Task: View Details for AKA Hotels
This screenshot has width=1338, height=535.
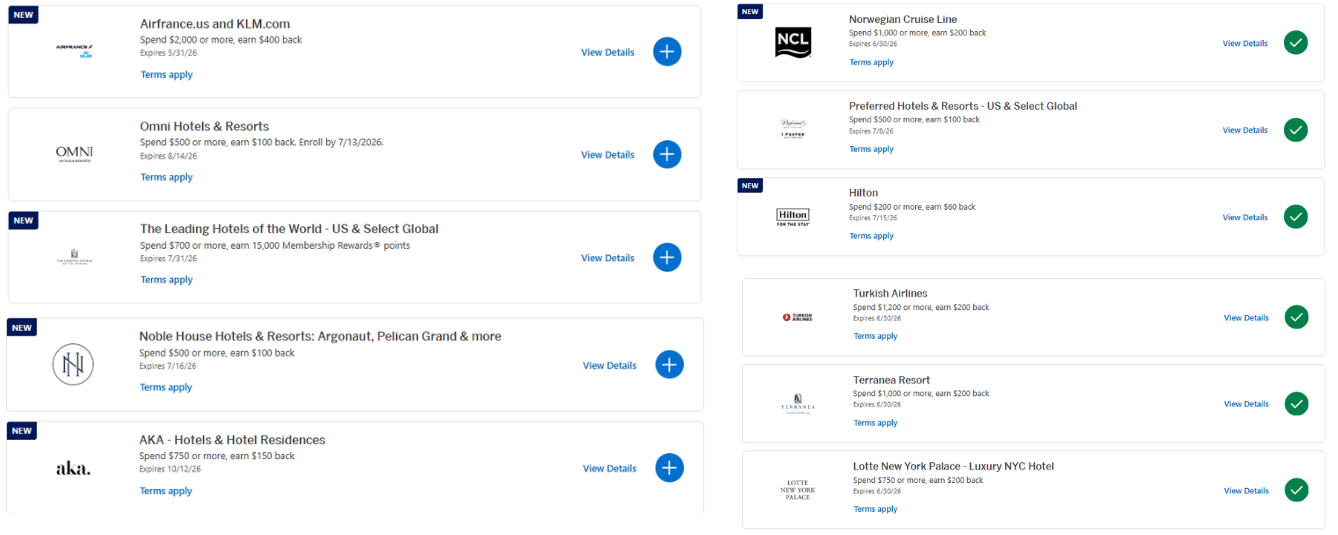Action: pos(610,468)
